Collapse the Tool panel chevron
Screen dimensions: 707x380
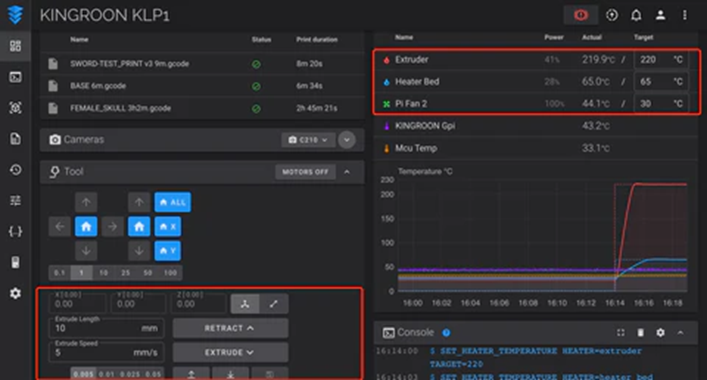(x=347, y=172)
